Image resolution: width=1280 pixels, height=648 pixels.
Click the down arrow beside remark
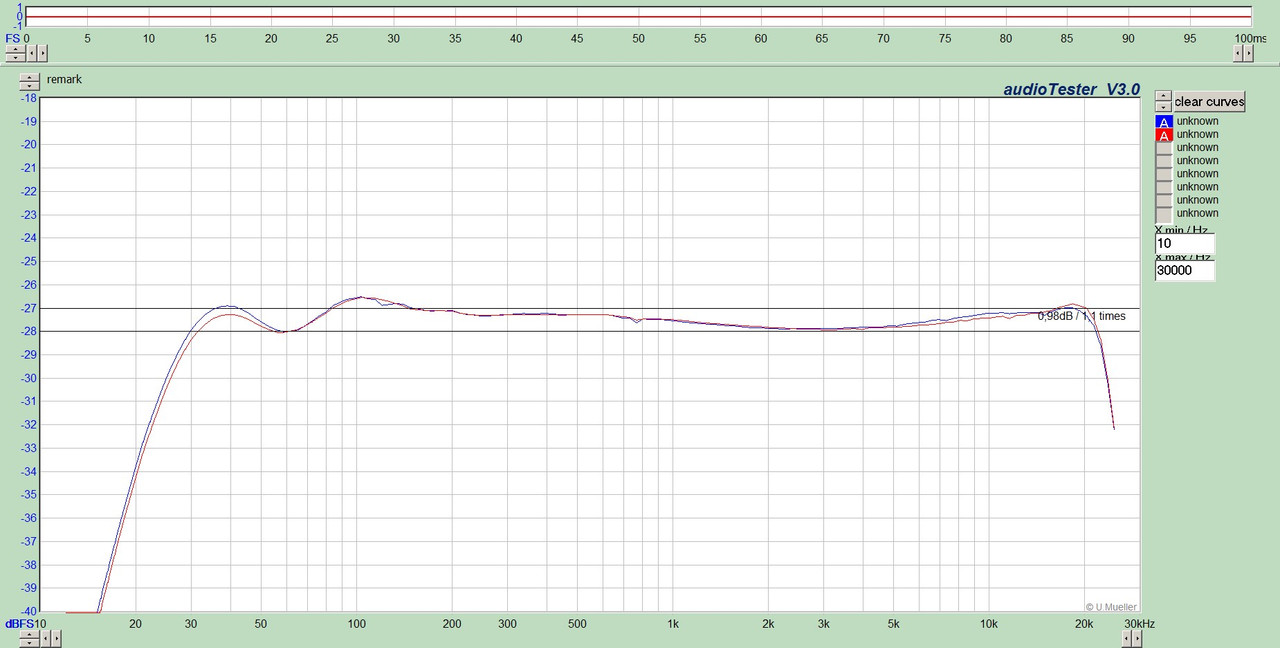click(30, 86)
